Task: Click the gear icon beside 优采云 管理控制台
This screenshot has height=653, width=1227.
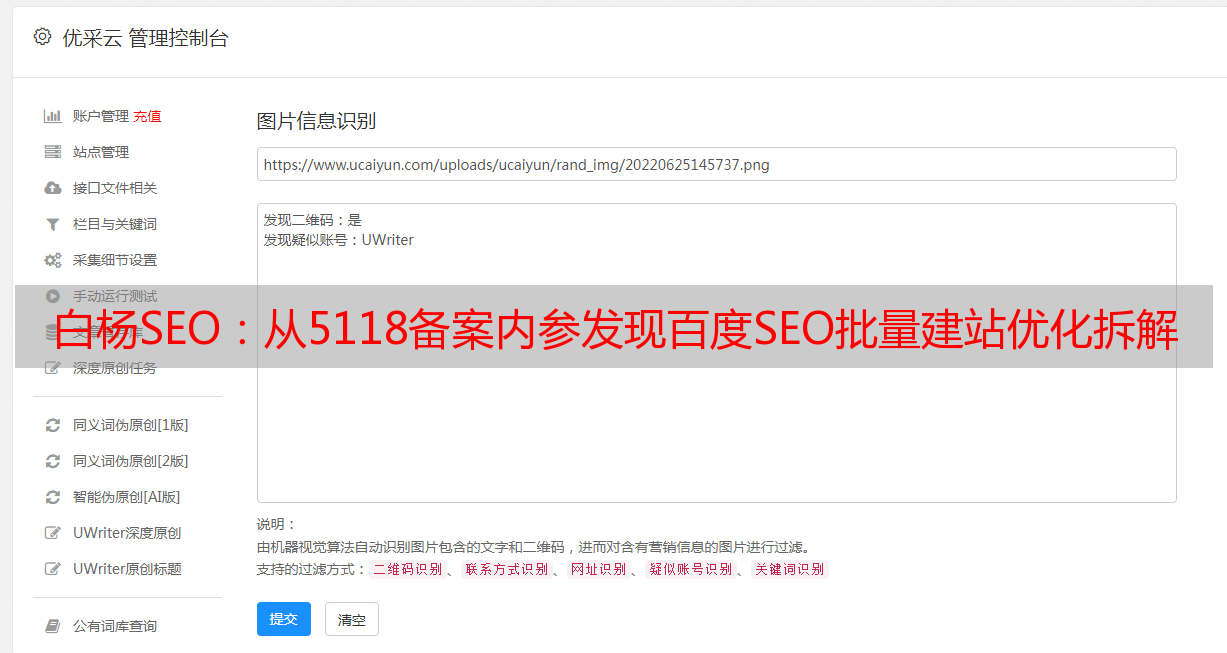Action: [x=42, y=37]
